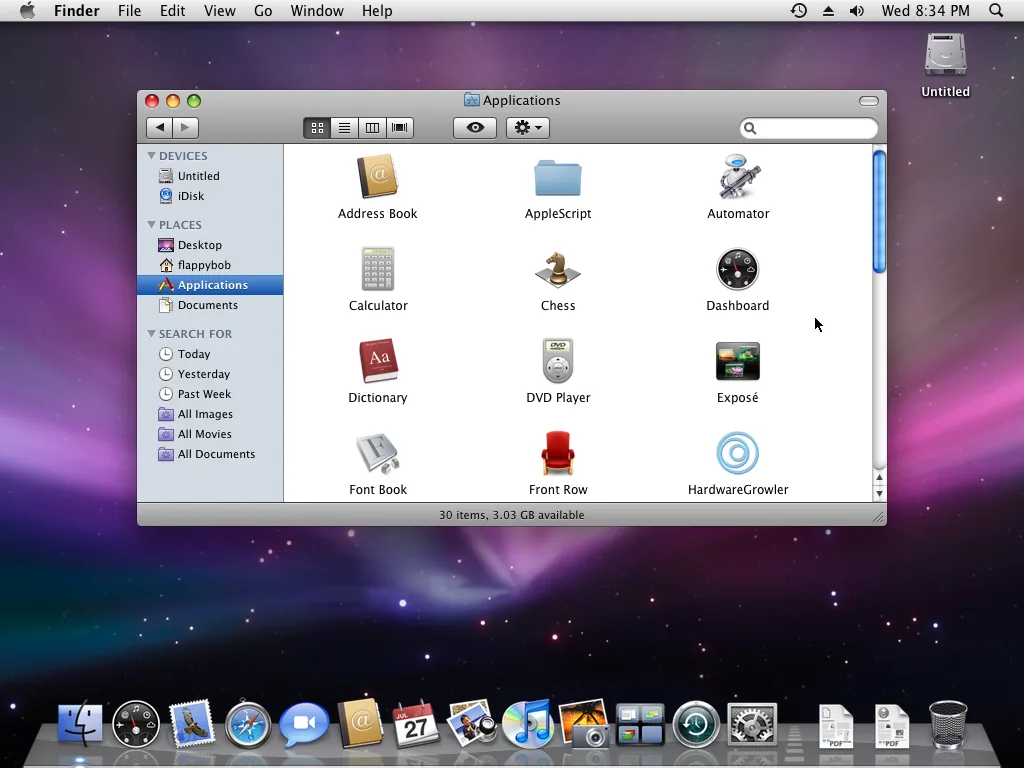Open the Help menu
The image size is (1024, 768).
click(x=377, y=10)
